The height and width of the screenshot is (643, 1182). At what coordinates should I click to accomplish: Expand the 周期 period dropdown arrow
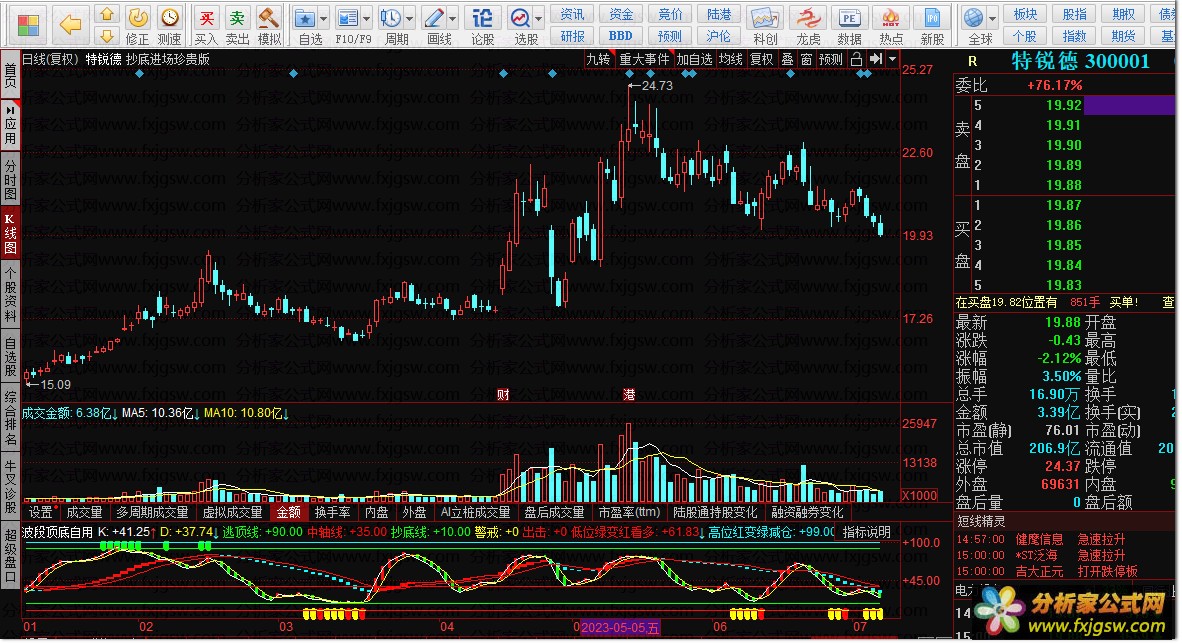click(x=410, y=19)
